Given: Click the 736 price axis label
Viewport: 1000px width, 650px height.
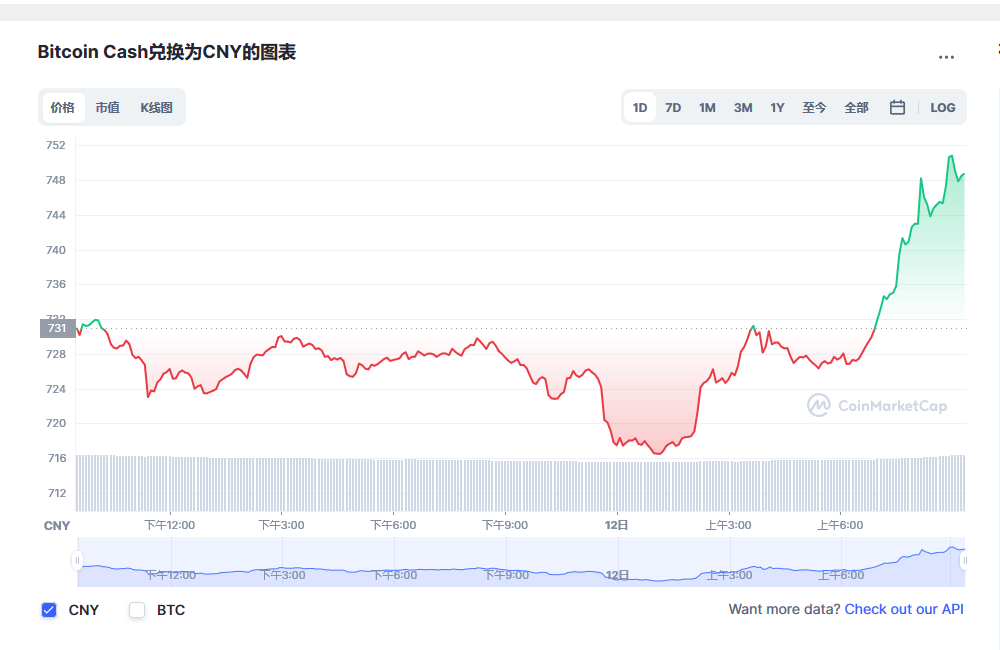Looking at the screenshot, I should [x=55, y=284].
